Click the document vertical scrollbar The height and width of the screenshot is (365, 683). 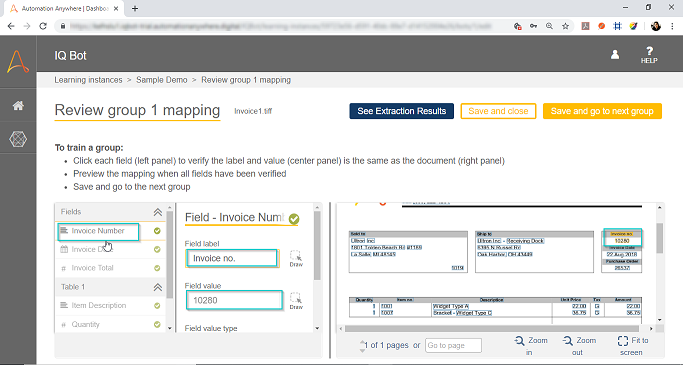(660, 238)
